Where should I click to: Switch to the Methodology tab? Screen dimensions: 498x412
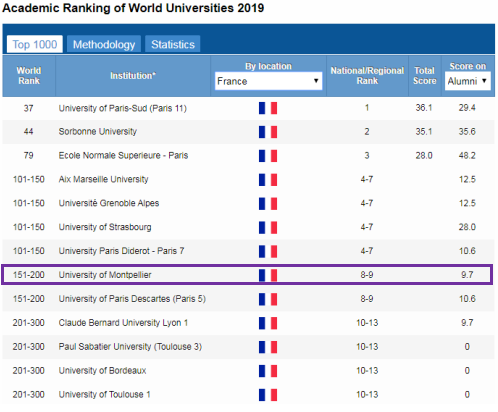(104, 44)
